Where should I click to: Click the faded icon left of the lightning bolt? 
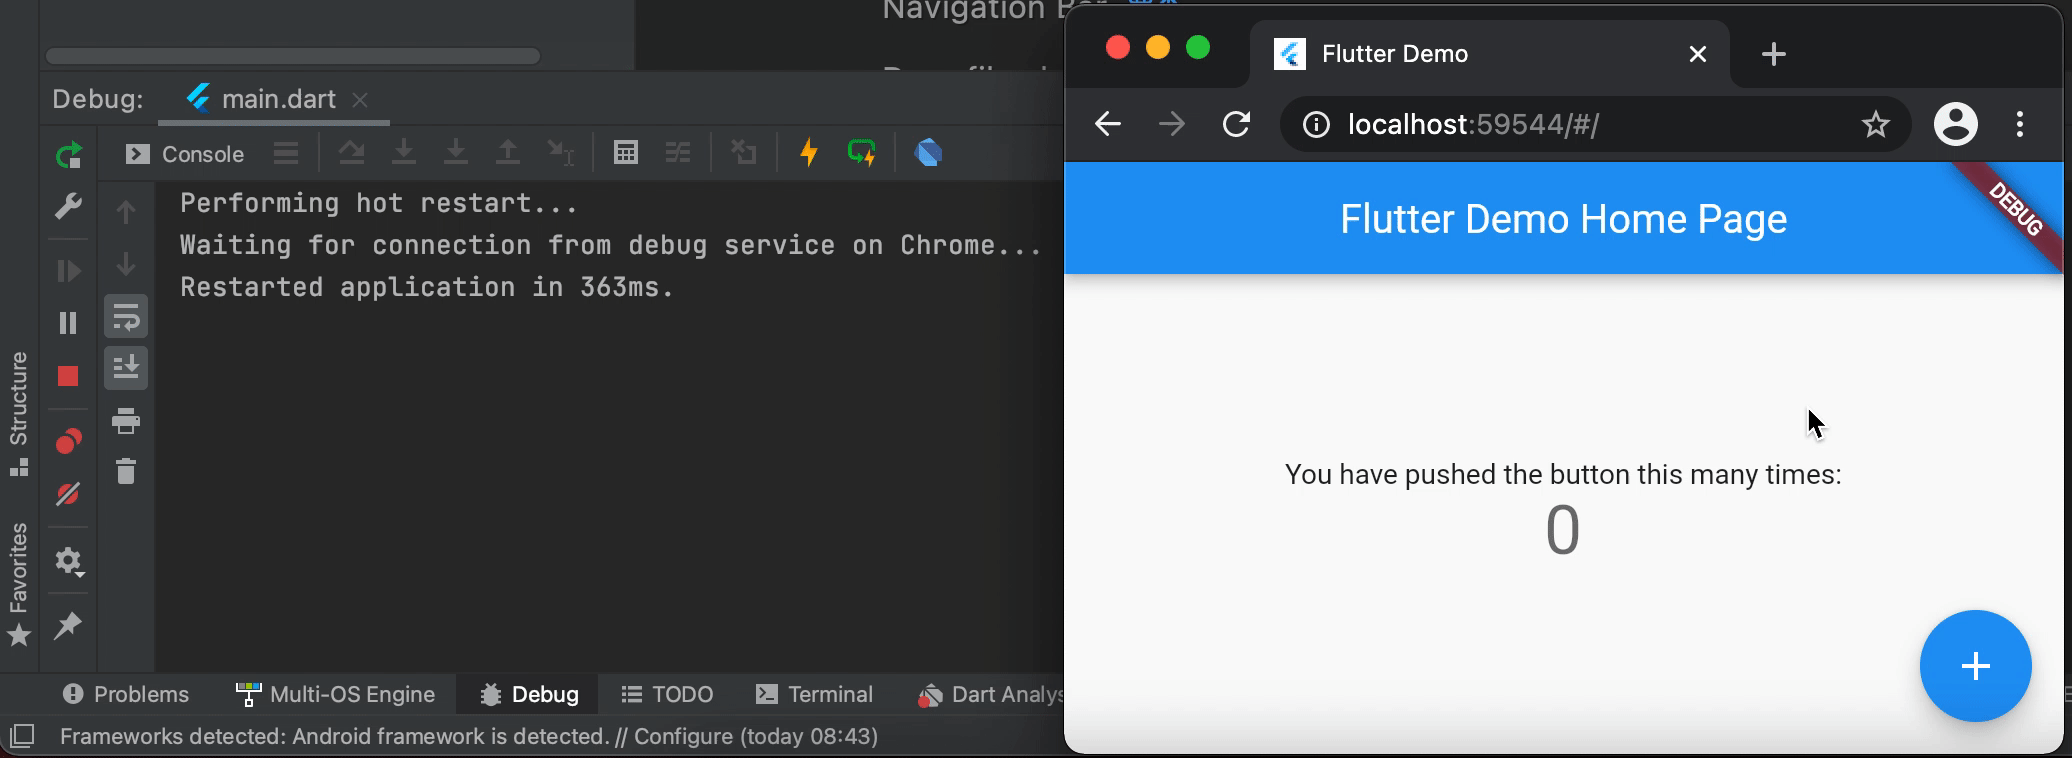tap(743, 153)
